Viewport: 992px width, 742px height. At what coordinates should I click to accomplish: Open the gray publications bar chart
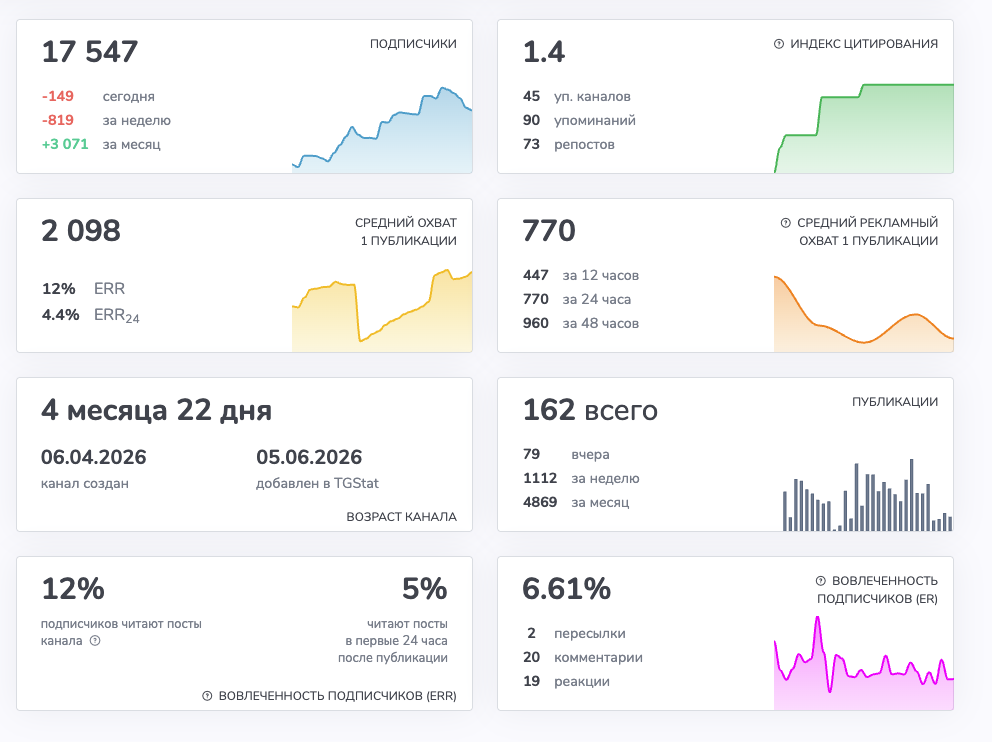coord(867,495)
